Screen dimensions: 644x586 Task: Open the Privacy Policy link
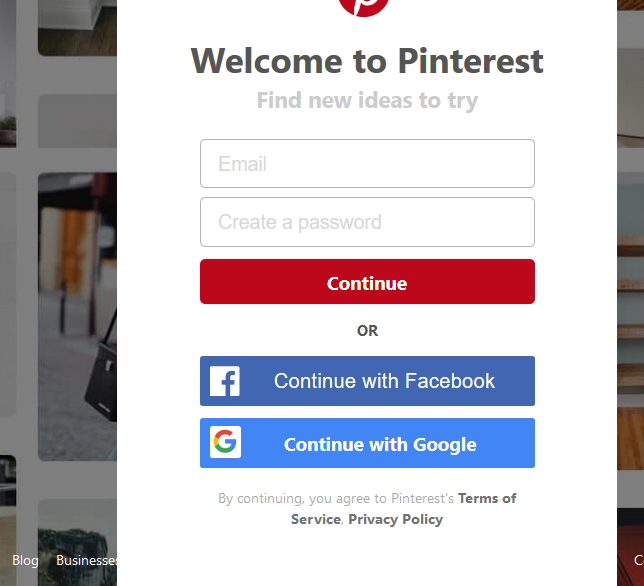pos(395,519)
